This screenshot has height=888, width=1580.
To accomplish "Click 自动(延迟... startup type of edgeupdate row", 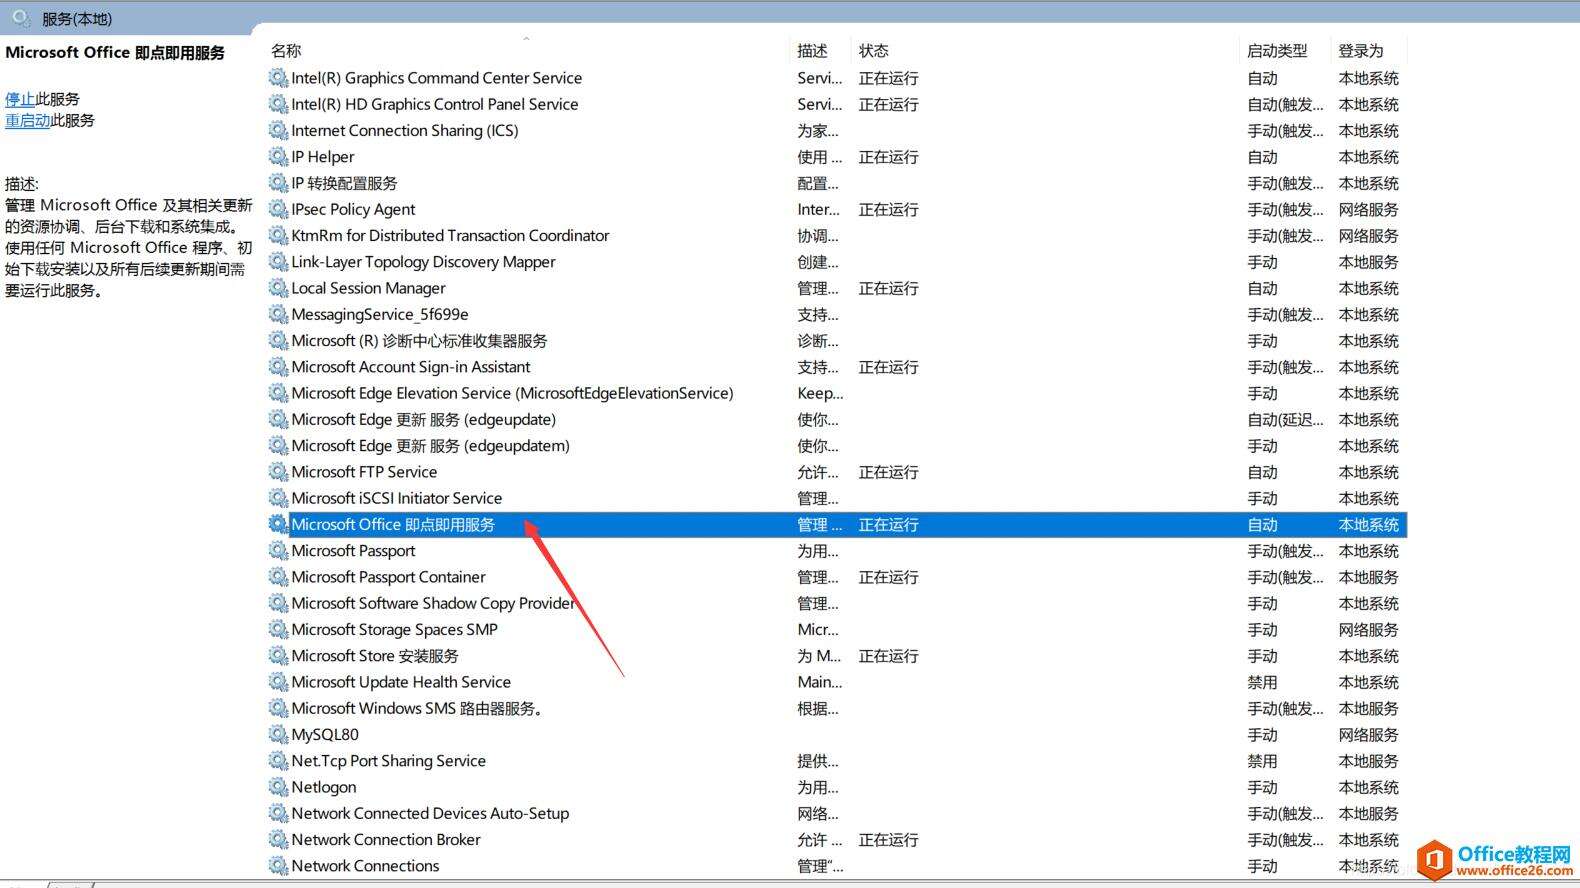I will (x=1285, y=419).
